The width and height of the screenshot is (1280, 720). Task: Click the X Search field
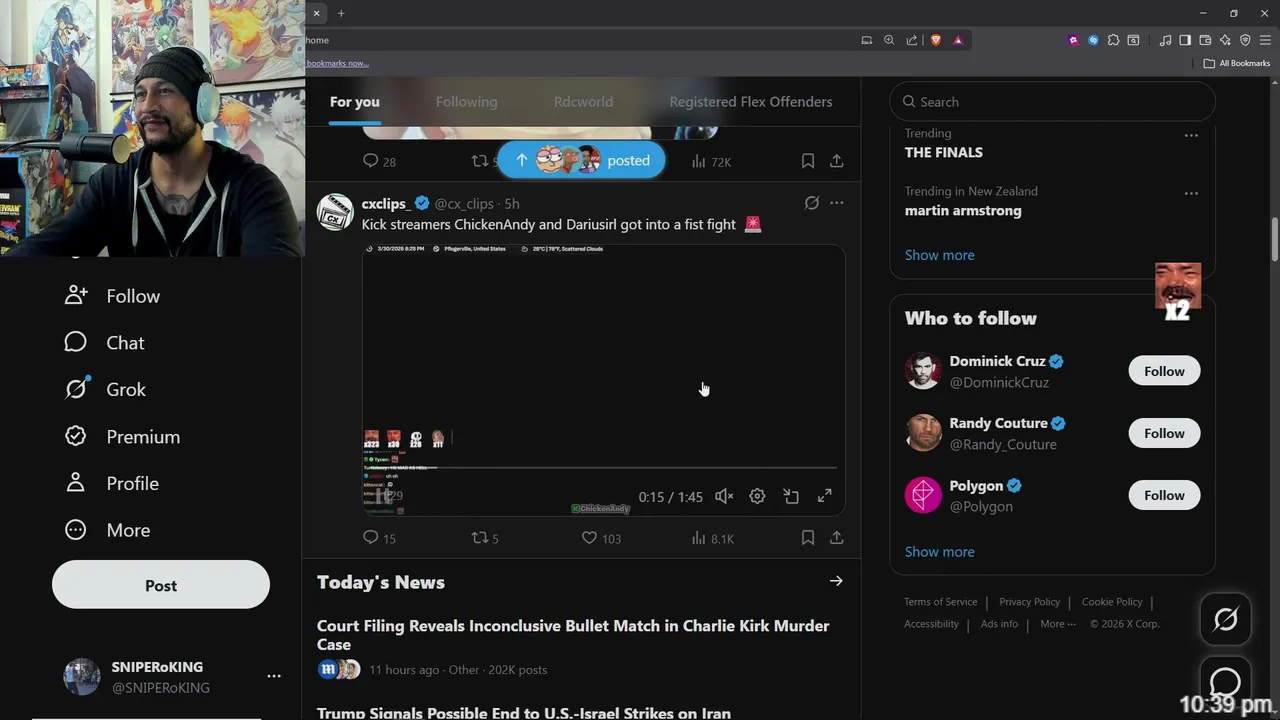click(x=1052, y=102)
